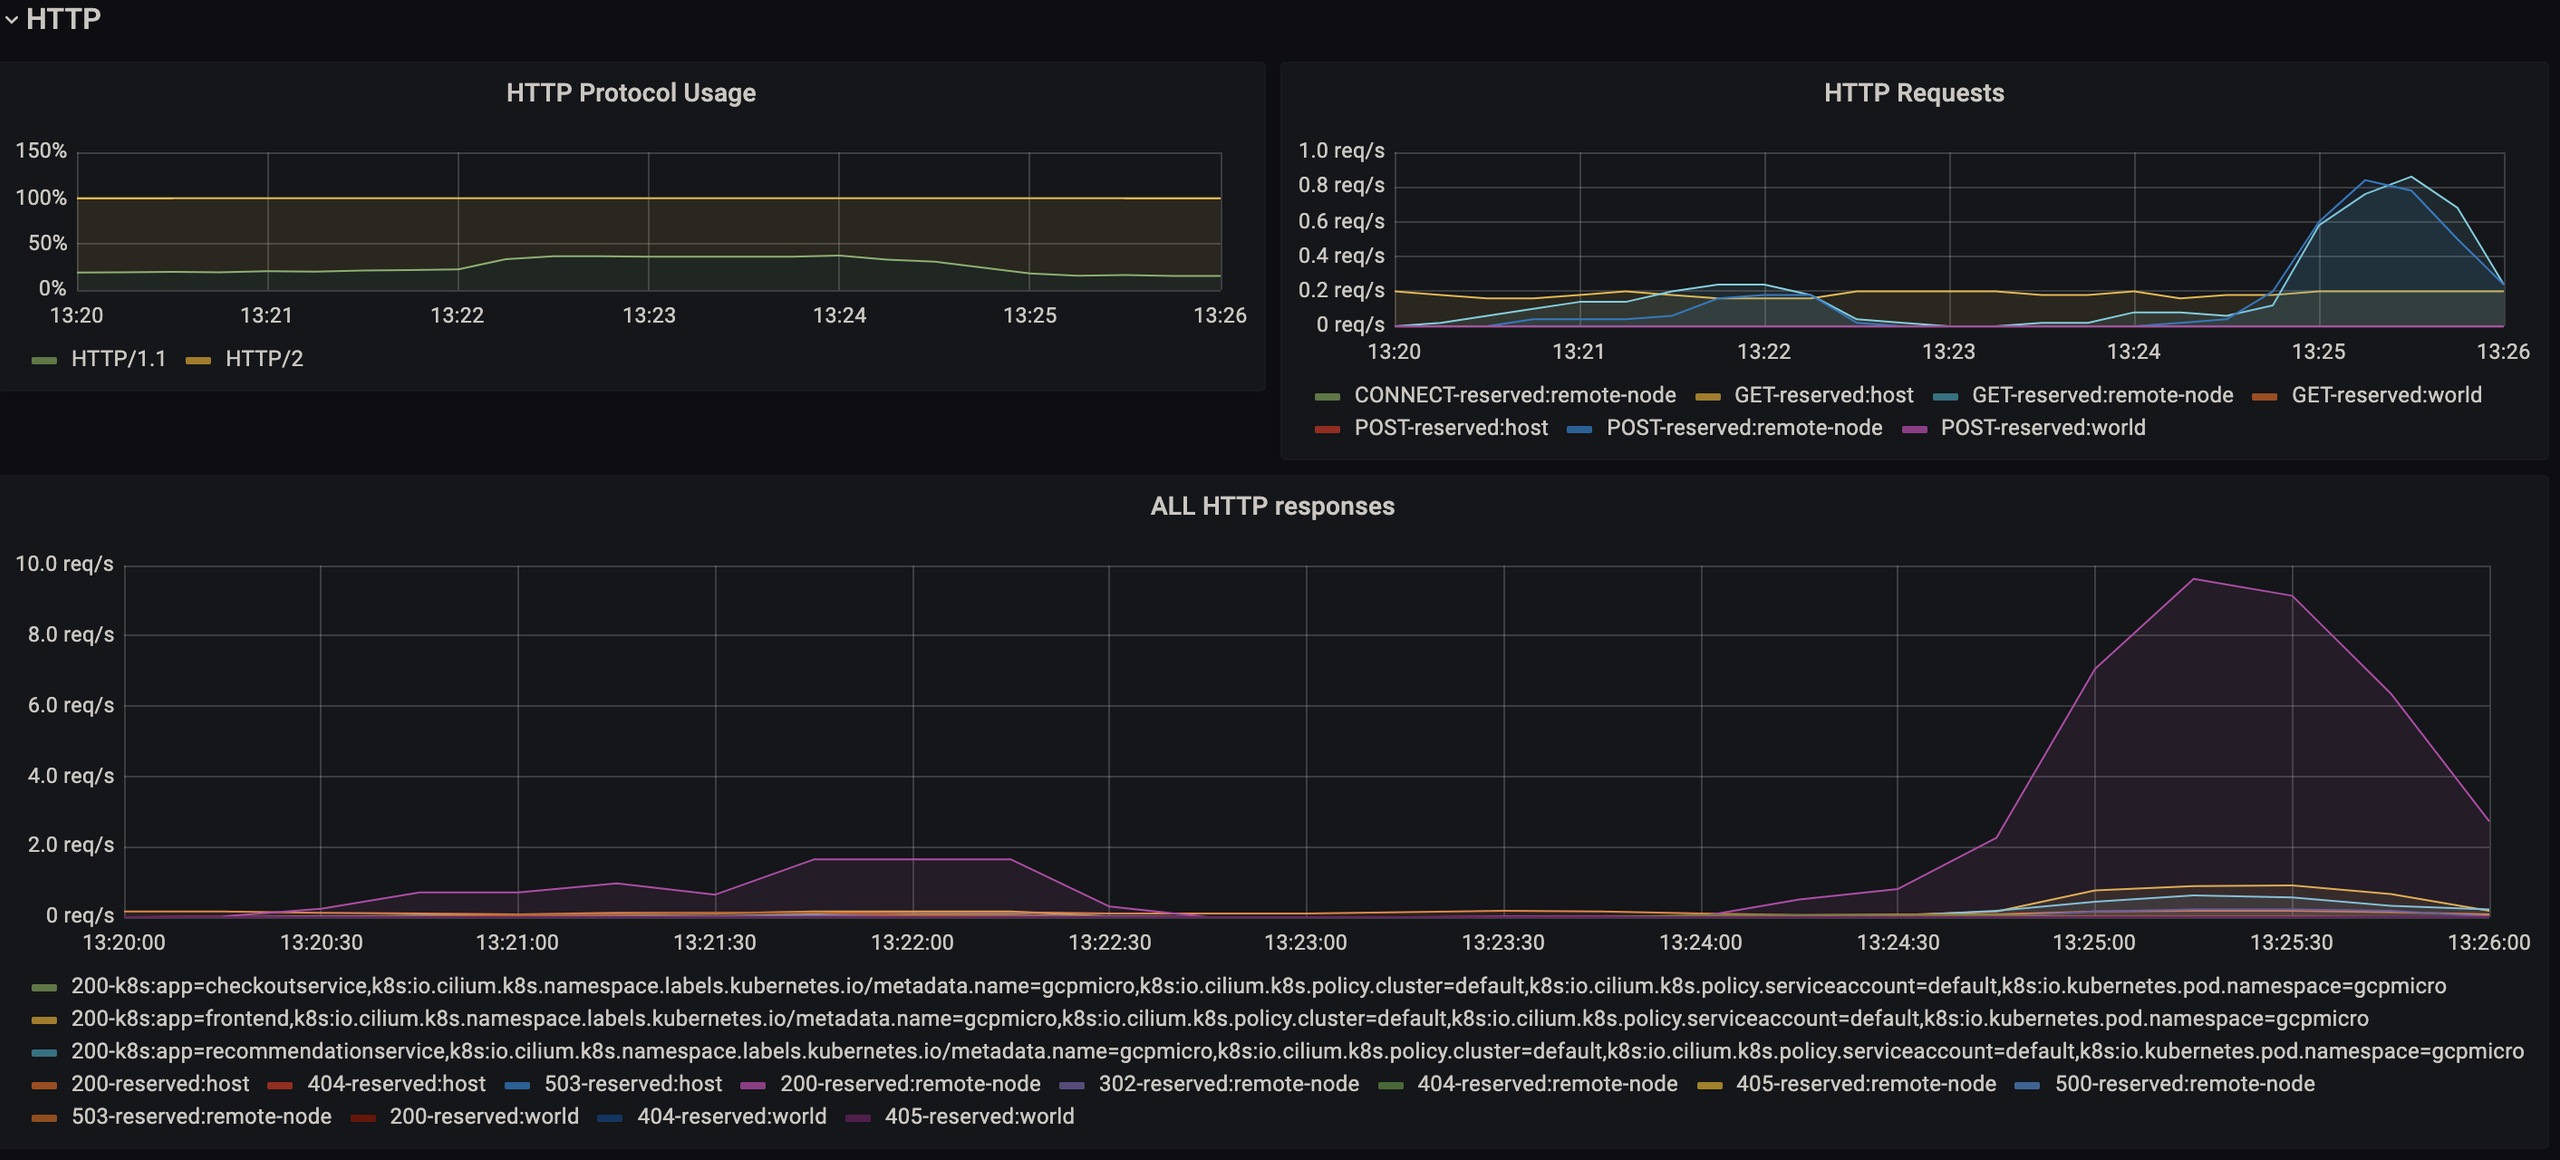Open the HTTP Requests panel title menu
Screen dimensions: 2560x1160
(x=1913, y=93)
